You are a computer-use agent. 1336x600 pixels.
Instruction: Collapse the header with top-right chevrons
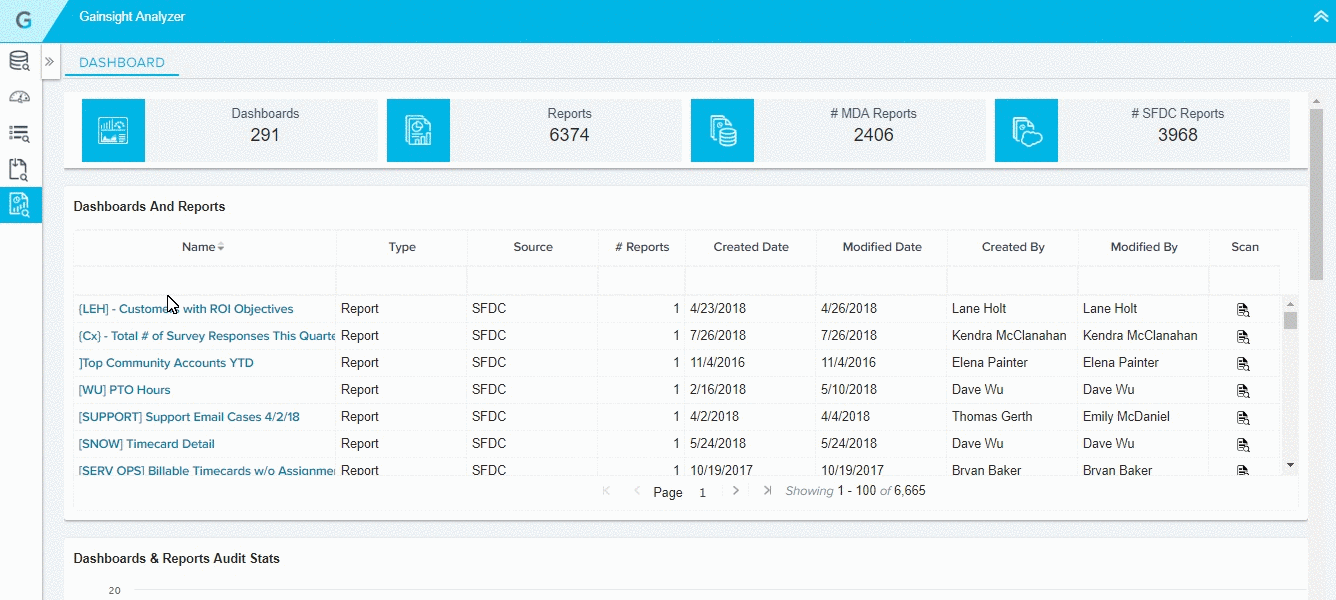1319,17
